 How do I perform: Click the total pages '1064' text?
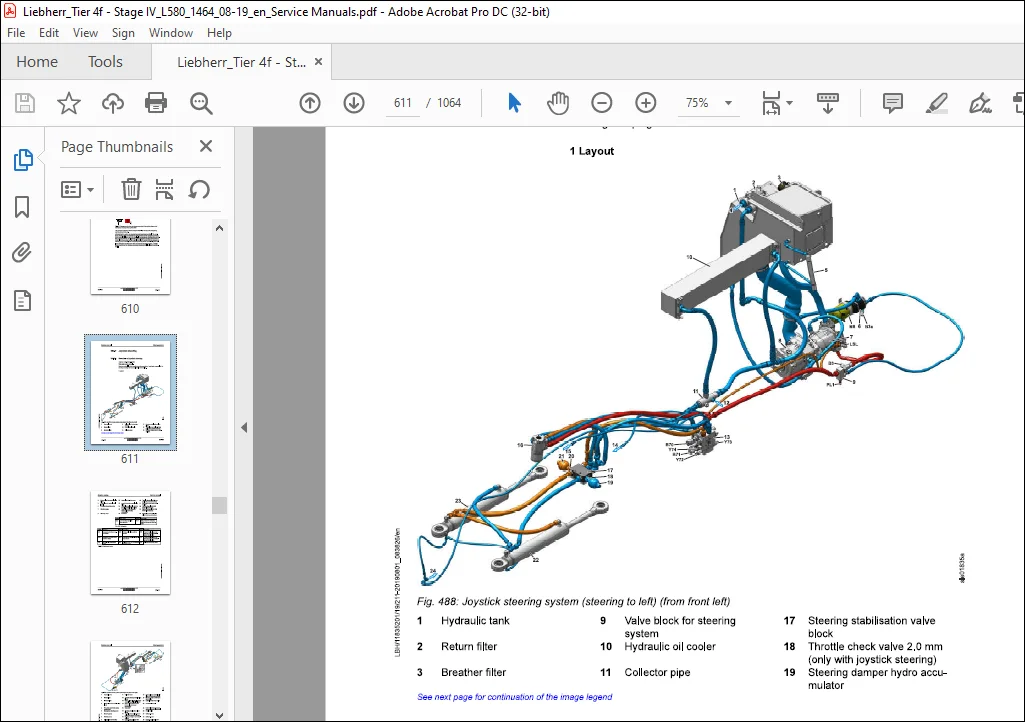click(x=449, y=103)
